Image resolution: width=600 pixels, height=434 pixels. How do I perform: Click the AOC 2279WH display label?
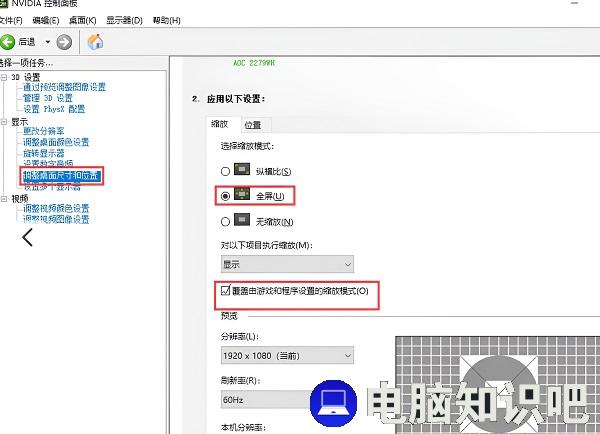[254, 63]
